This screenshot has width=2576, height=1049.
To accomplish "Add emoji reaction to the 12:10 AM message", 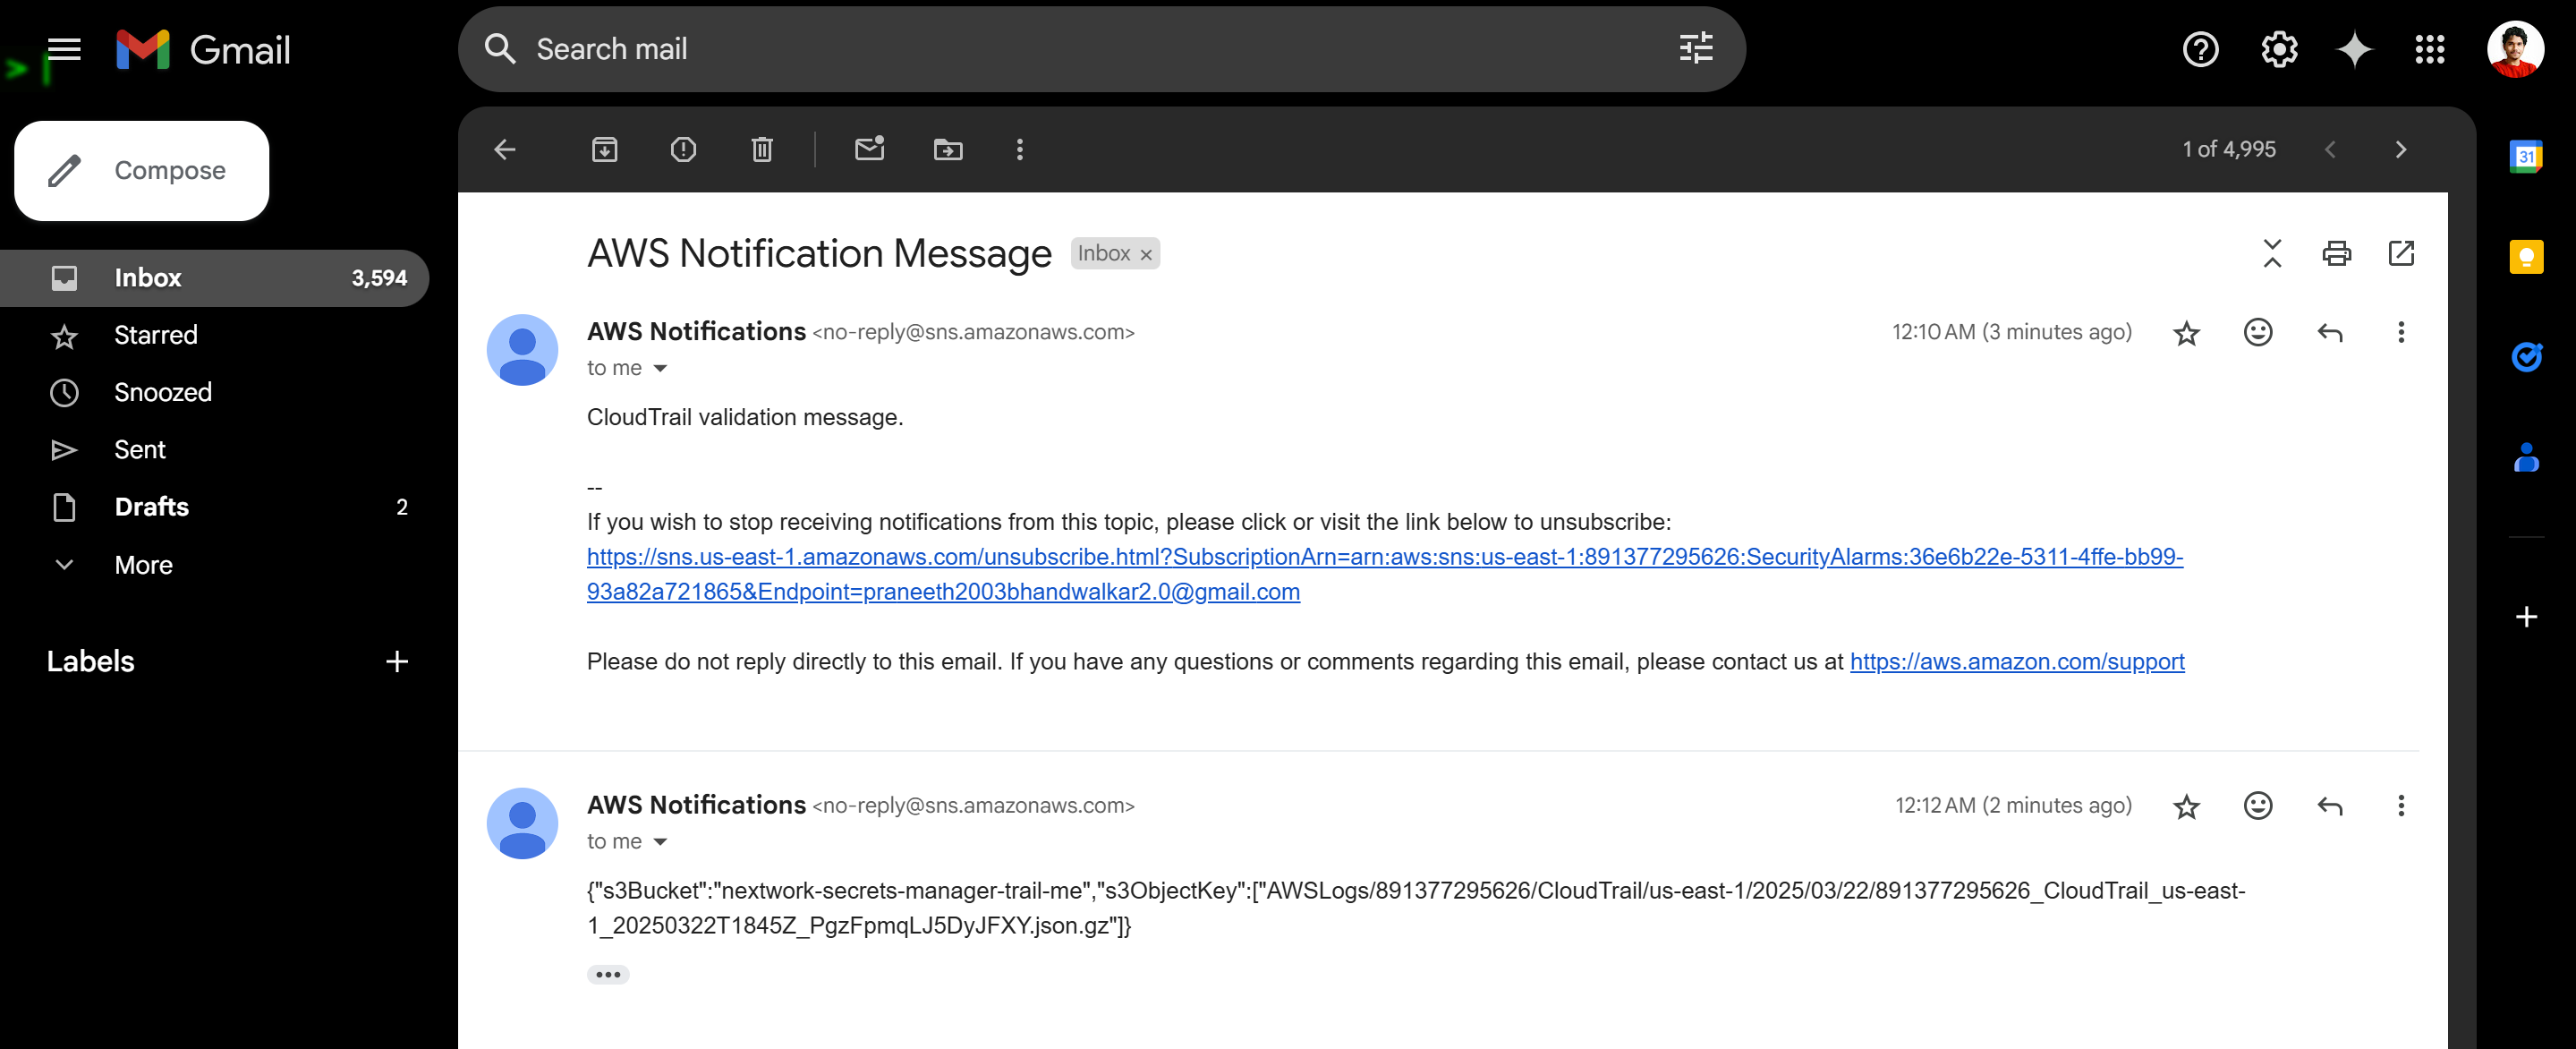I will [2258, 332].
